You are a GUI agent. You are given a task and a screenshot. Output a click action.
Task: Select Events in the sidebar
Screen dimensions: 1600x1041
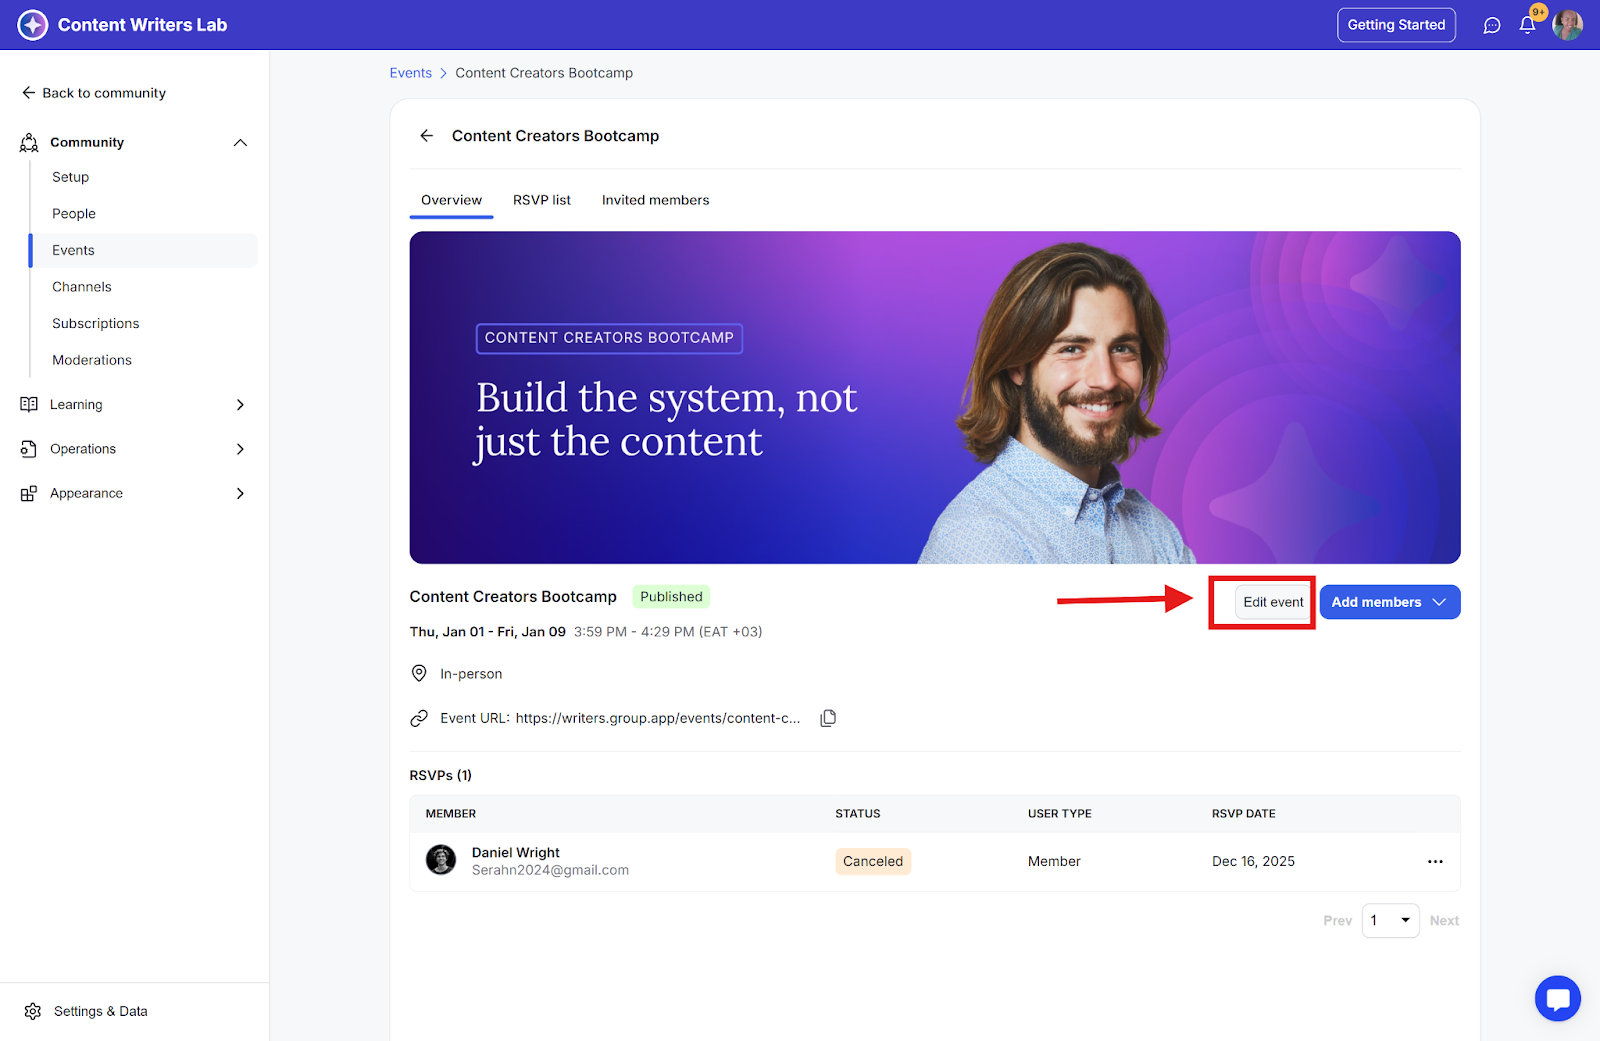pos(145,250)
